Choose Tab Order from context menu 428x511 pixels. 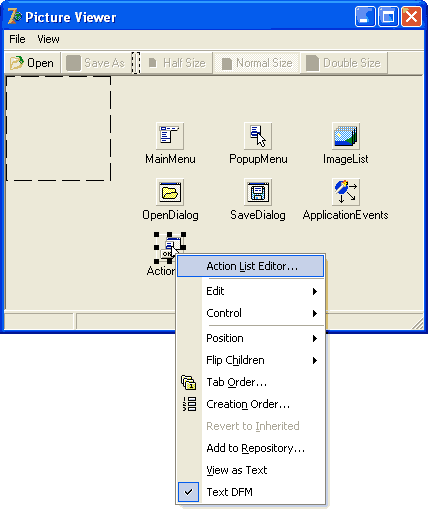pos(250,382)
